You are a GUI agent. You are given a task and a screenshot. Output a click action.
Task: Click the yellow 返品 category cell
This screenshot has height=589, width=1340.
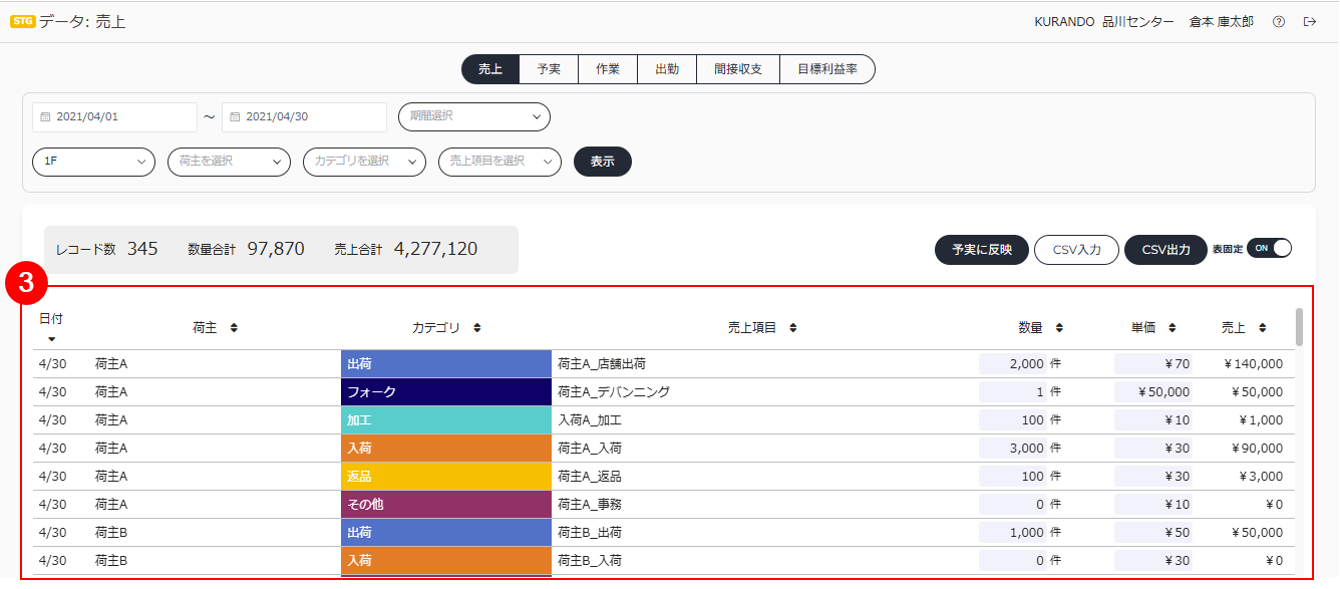tap(446, 476)
